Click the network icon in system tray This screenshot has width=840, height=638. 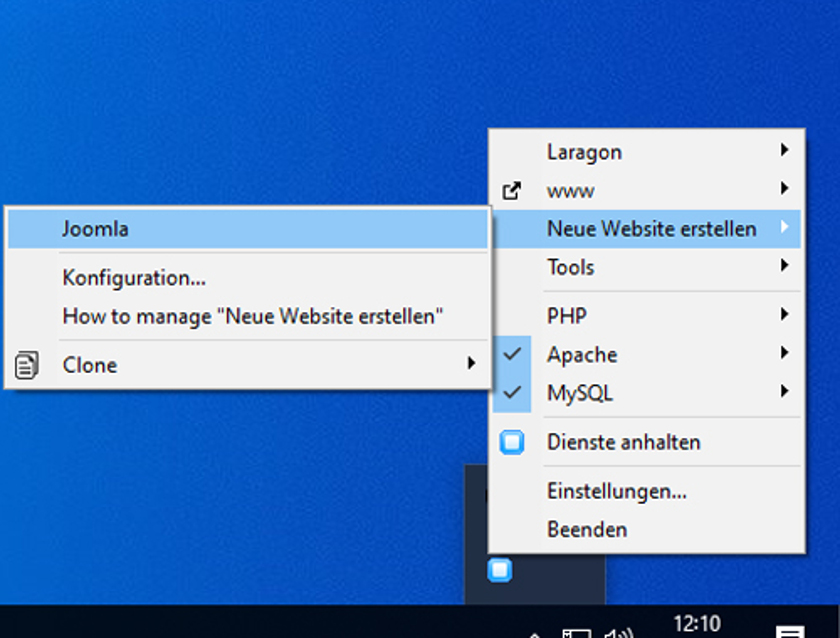point(577,633)
